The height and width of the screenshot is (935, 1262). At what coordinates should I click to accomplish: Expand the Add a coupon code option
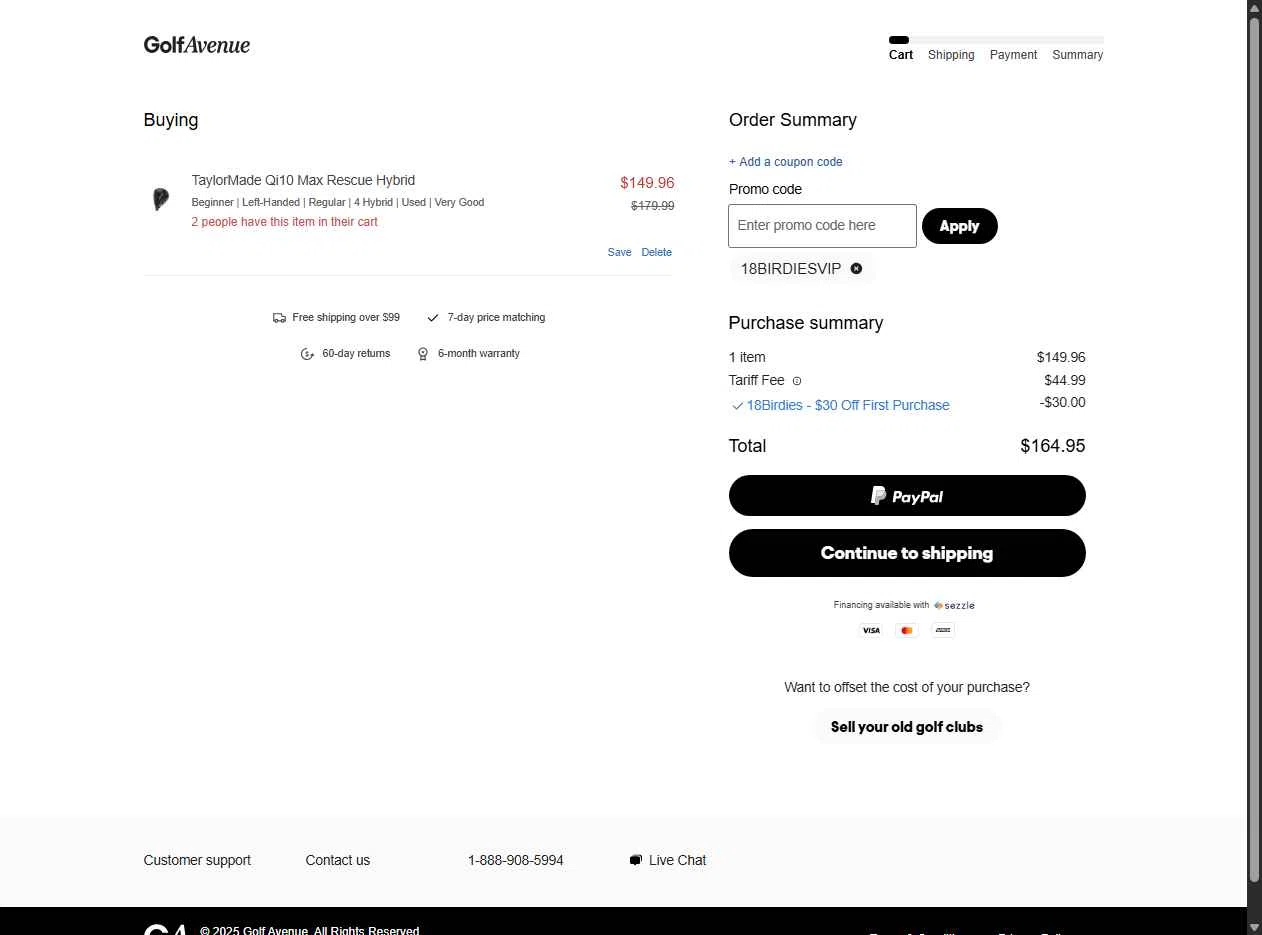pyautogui.click(x=786, y=162)
